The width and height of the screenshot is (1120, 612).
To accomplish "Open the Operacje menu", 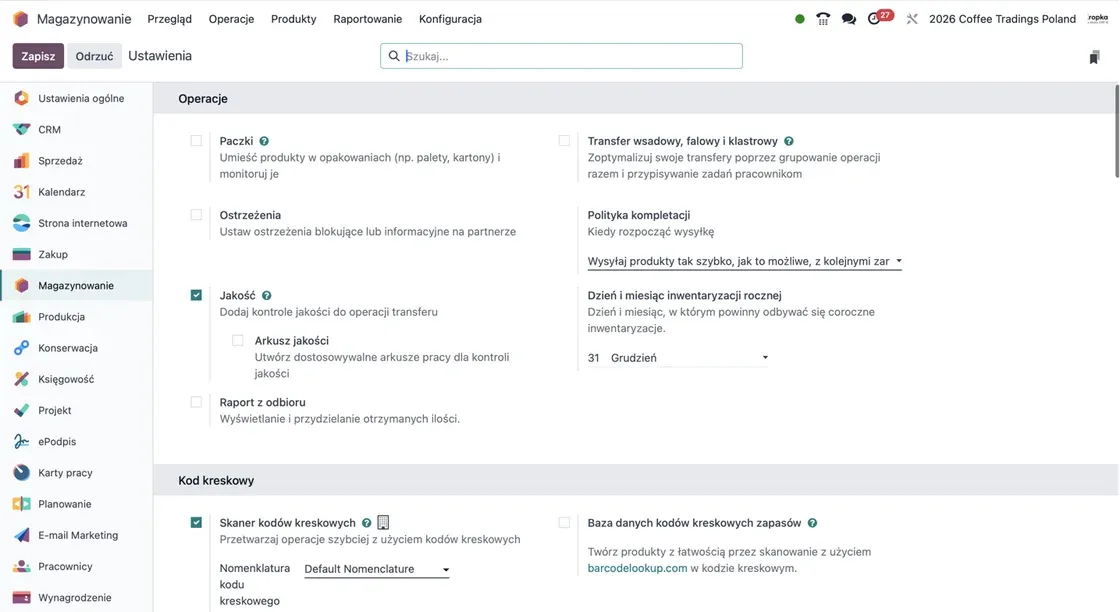I will tap(231, 19).
